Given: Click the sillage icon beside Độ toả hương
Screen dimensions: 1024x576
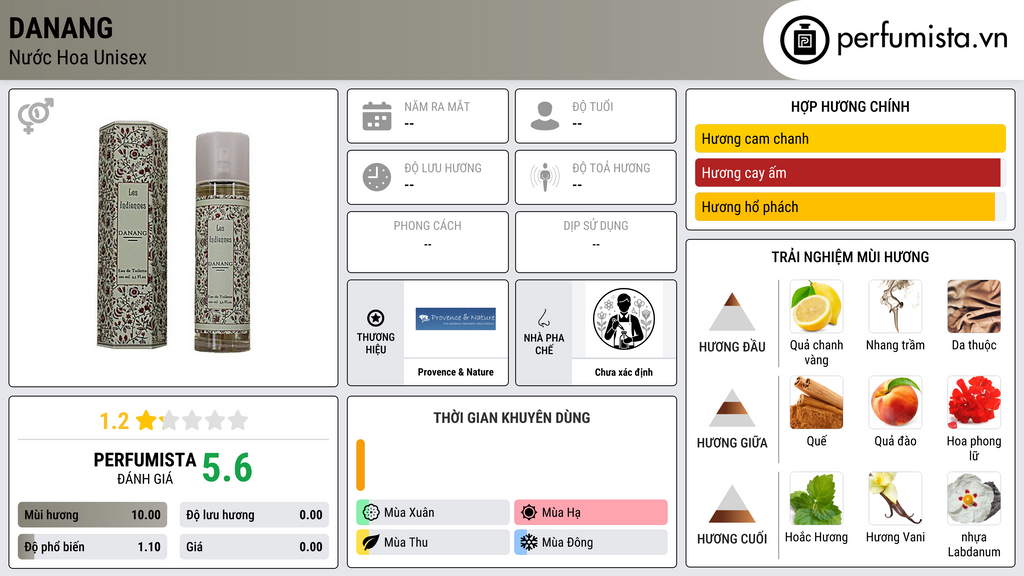Looking at the screenshot, I should click(x=545, y=177).
